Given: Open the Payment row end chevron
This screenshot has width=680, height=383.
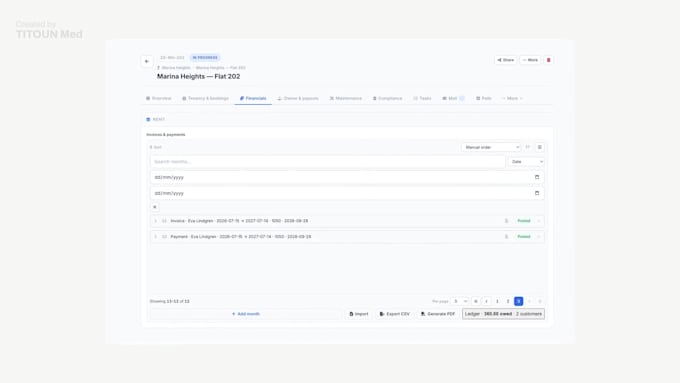Looking at the screenshot, I should pos(539,237).
